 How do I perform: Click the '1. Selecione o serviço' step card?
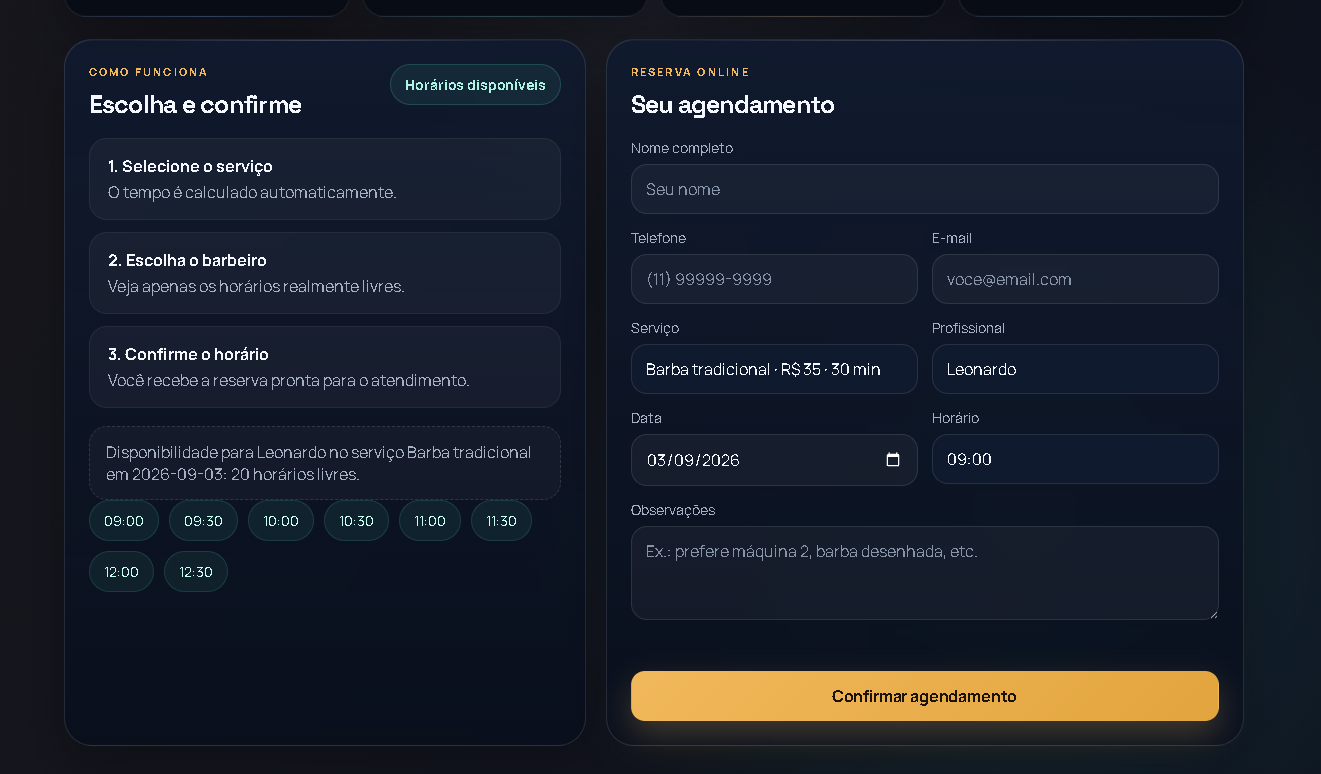[325, 179]
